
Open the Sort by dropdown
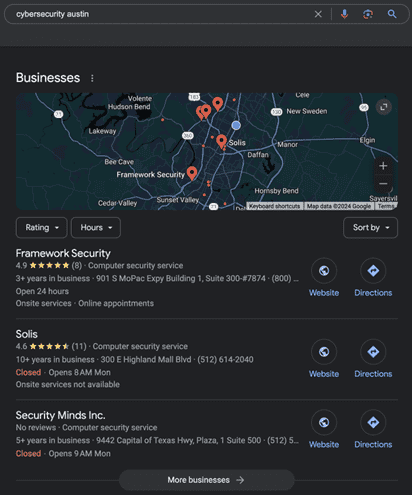tap(370, 228)
